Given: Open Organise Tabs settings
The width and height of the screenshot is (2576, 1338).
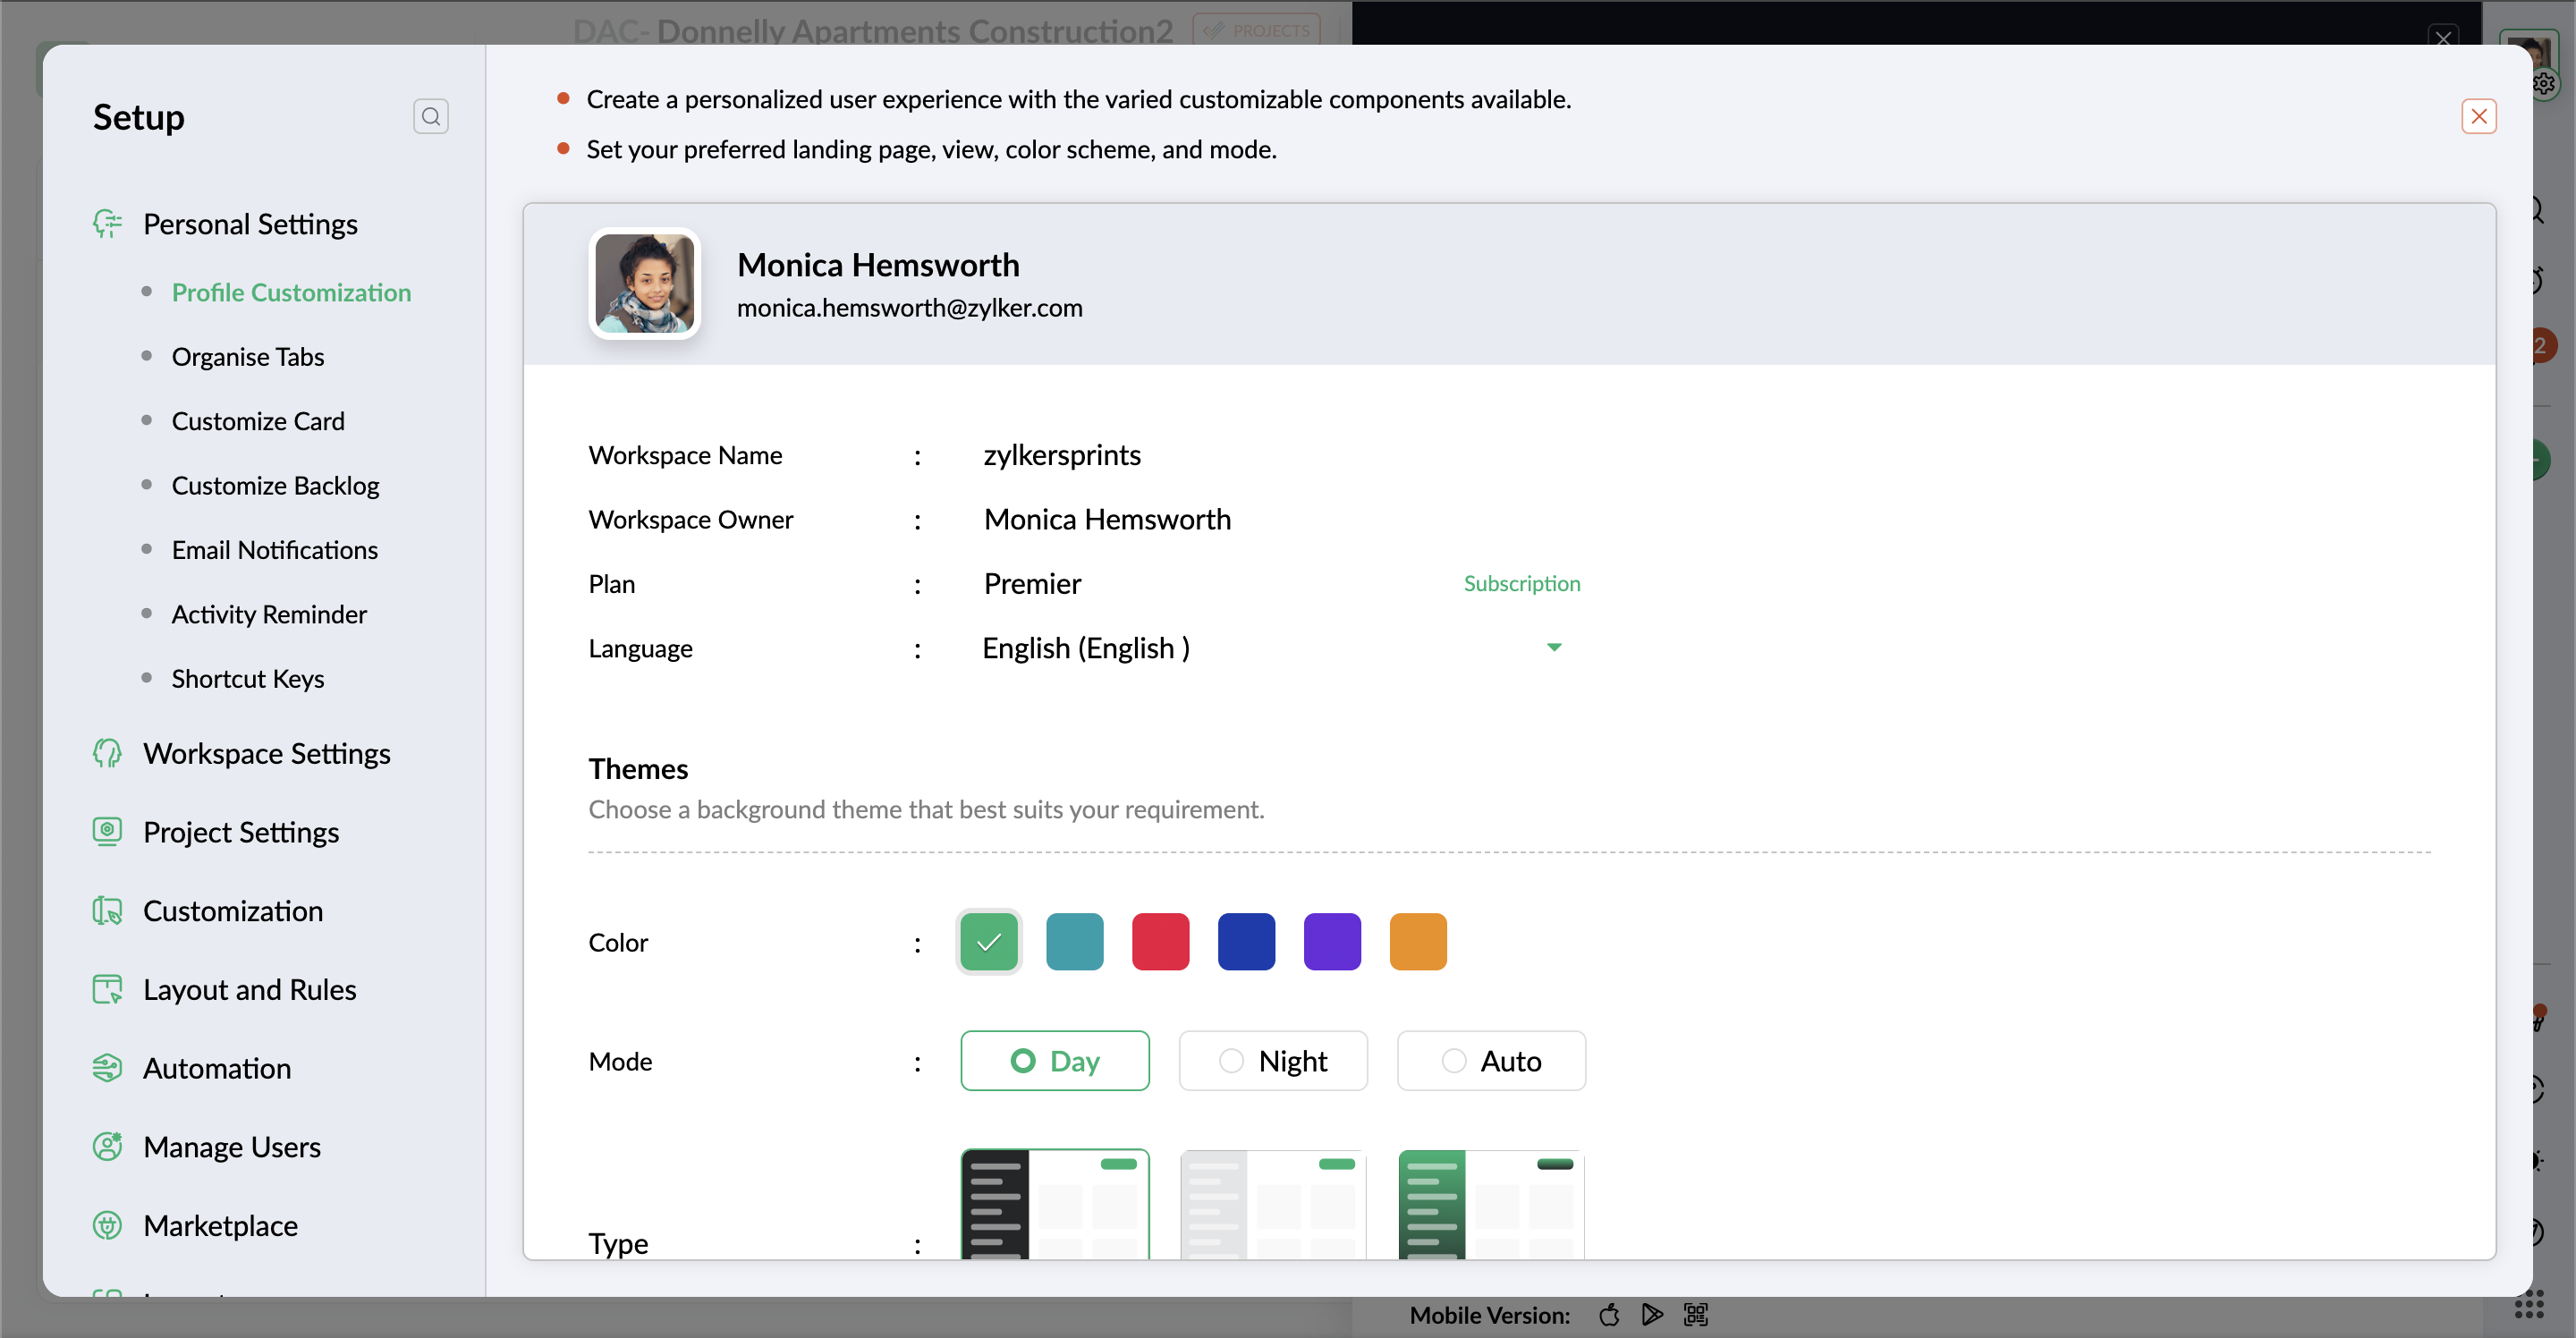Looking at the screenshot, I should pos(247,356).
